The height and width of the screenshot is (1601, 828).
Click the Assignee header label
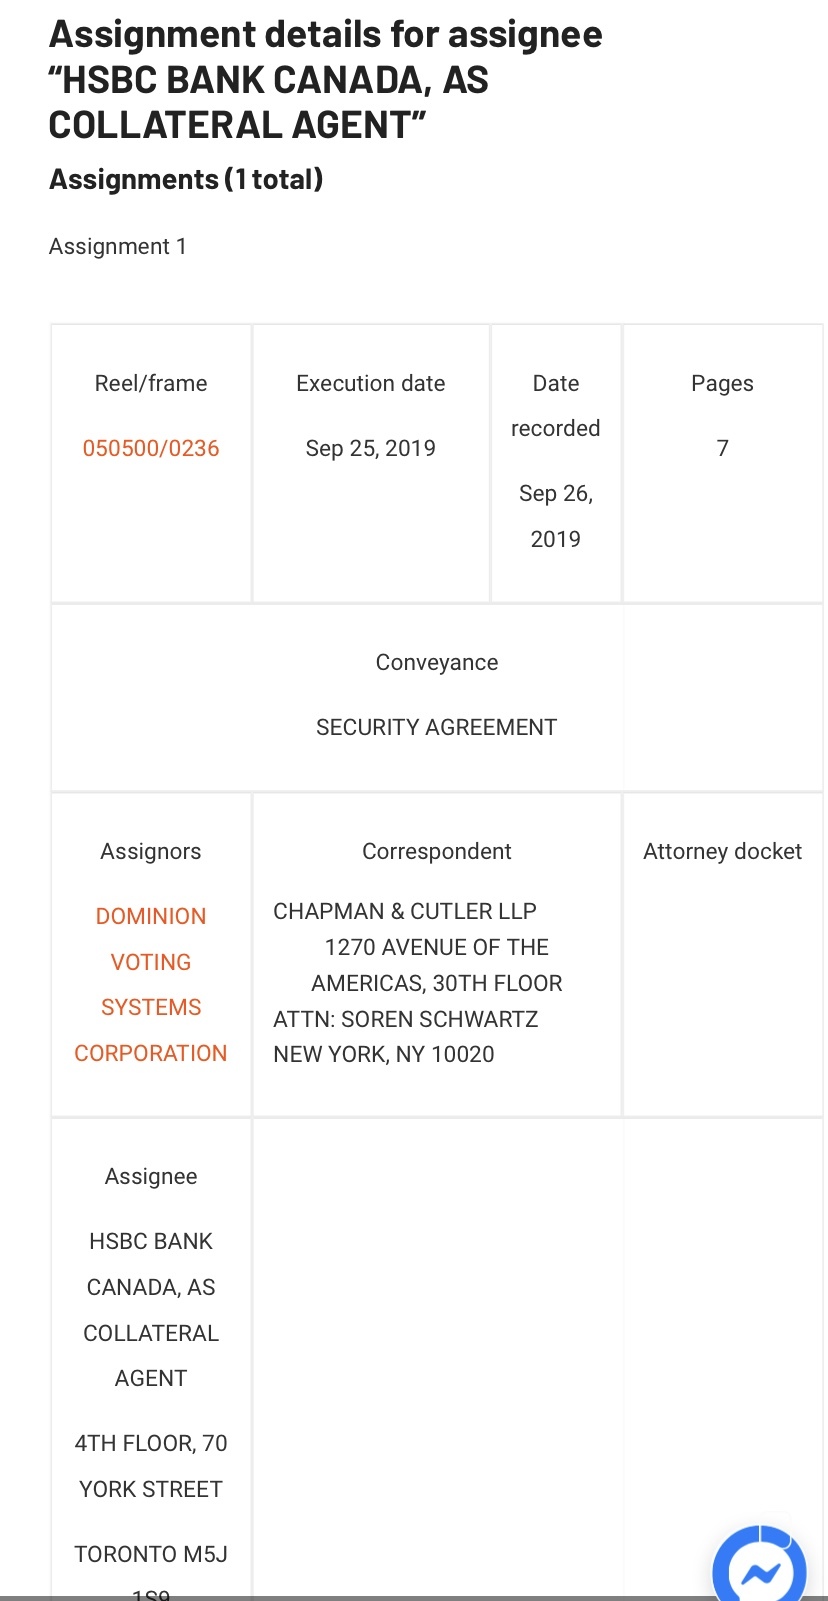tap(151, 1177)
